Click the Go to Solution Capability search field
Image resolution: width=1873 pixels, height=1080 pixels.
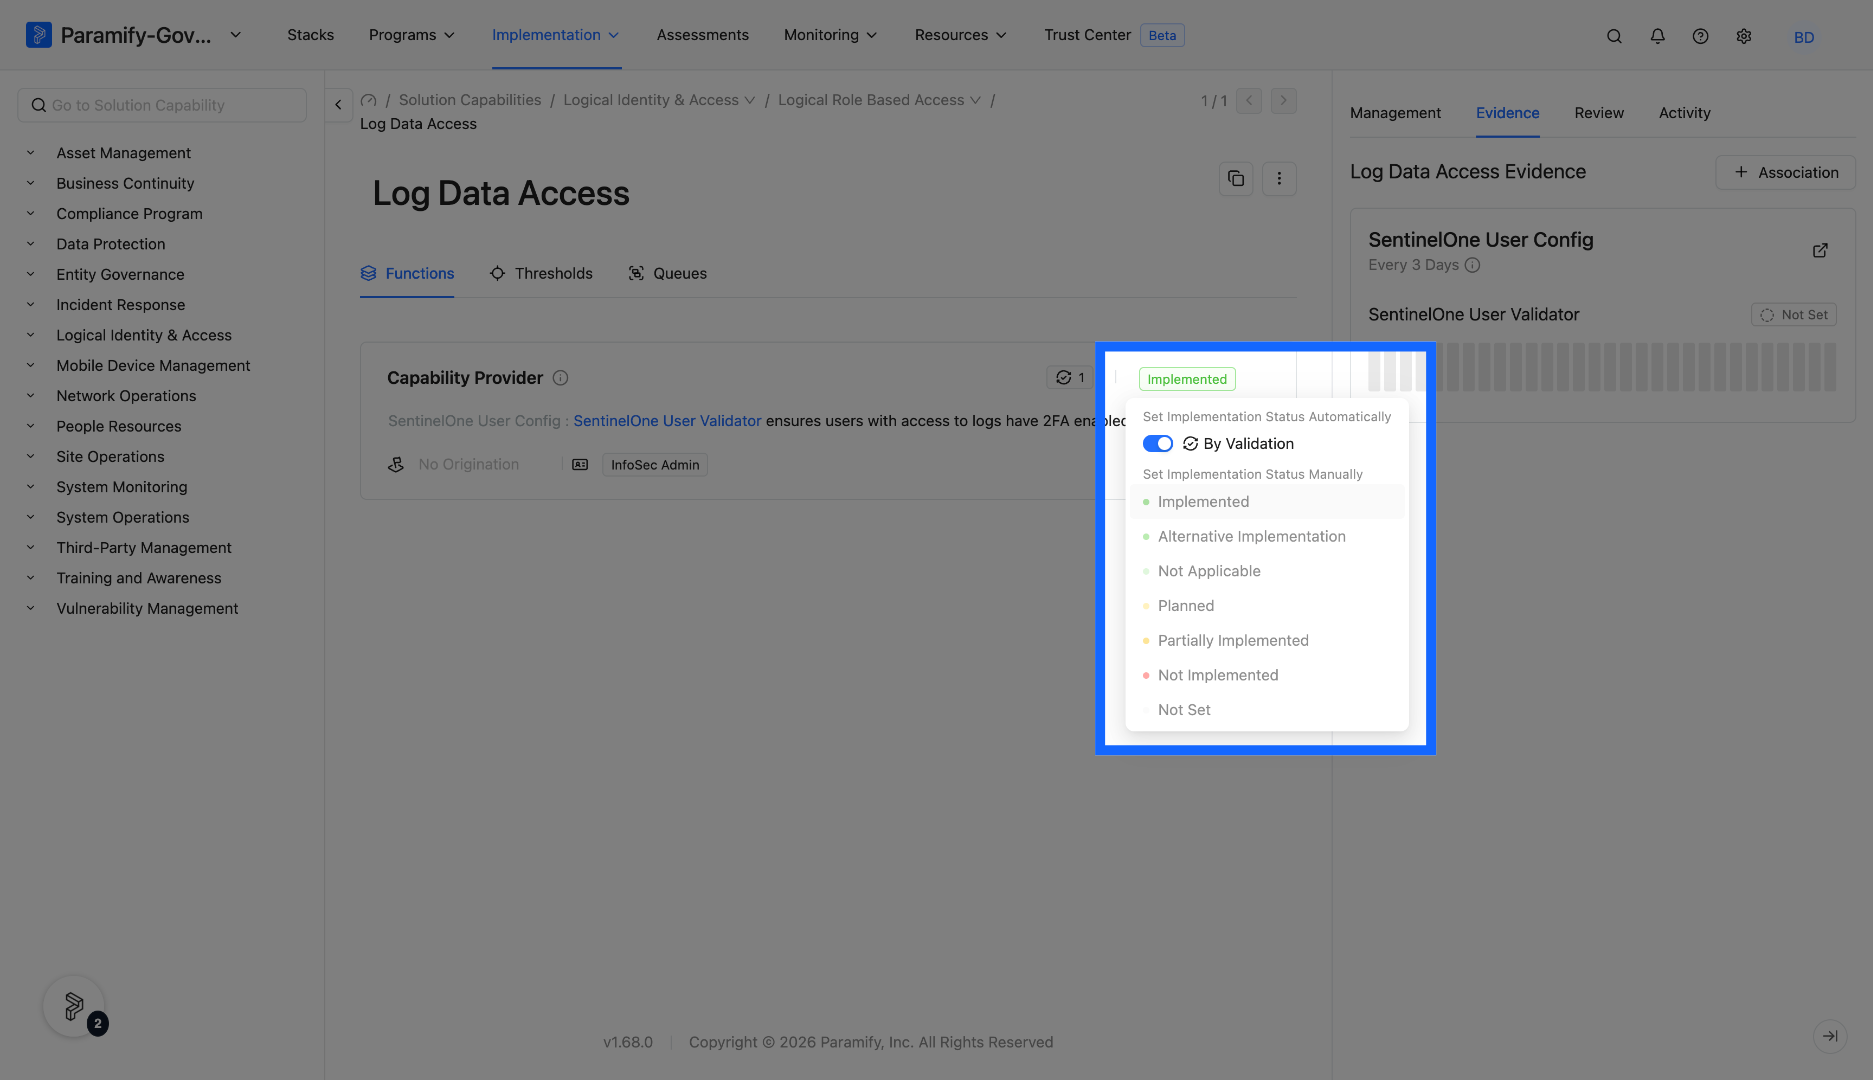coord(162,105)
